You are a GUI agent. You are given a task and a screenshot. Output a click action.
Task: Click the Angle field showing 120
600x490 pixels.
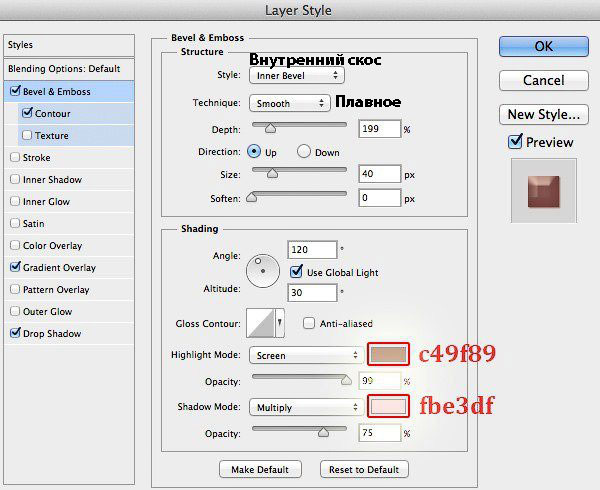[x=312, y=250]
